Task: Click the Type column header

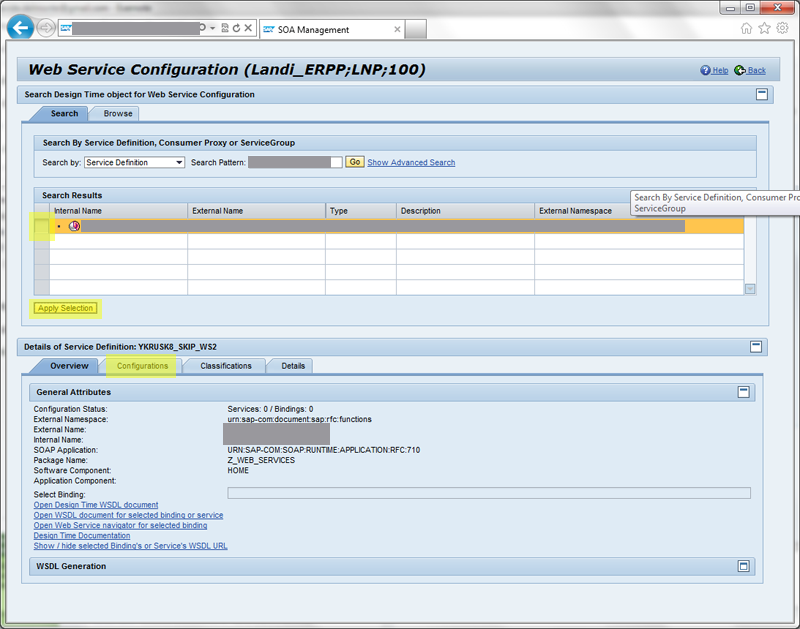Action: point(361,211)
